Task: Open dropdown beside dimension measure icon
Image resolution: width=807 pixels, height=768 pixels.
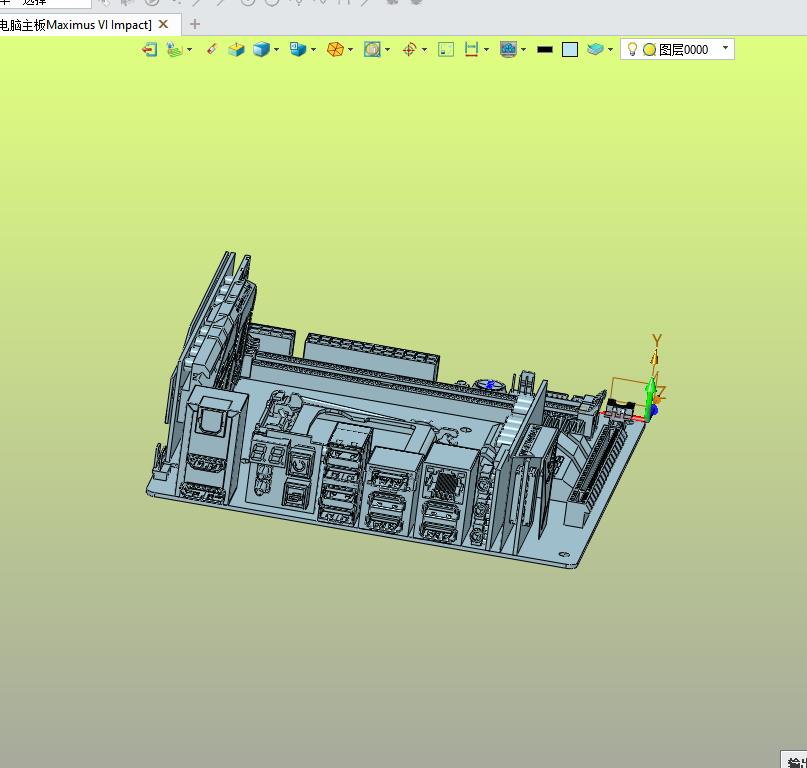Action: [x=486, y=49]
